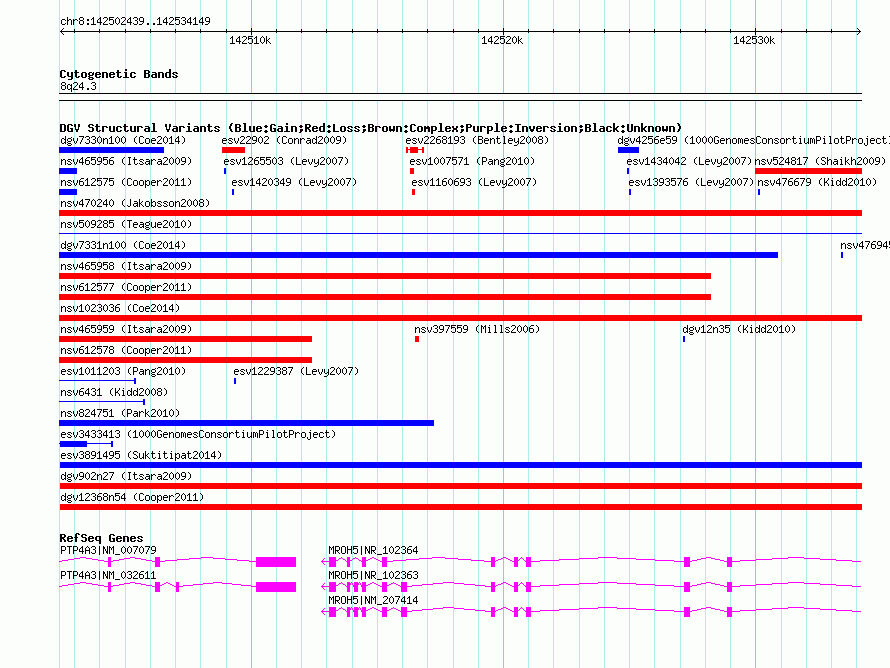Click the red nsv470240 loss bar
The width and height of the screenshot is (890, 668).
point(460,213)
